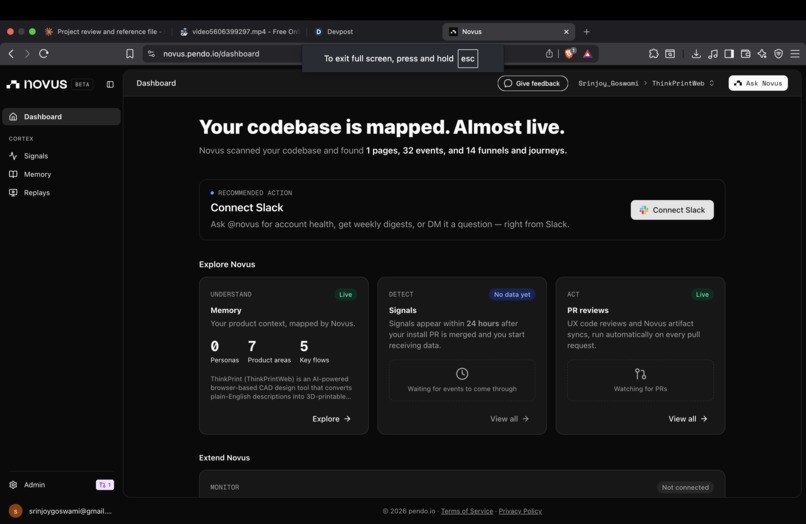Open the extensions puzzle icon
This screenshot has height=524, width=806.
click(653, 53)
